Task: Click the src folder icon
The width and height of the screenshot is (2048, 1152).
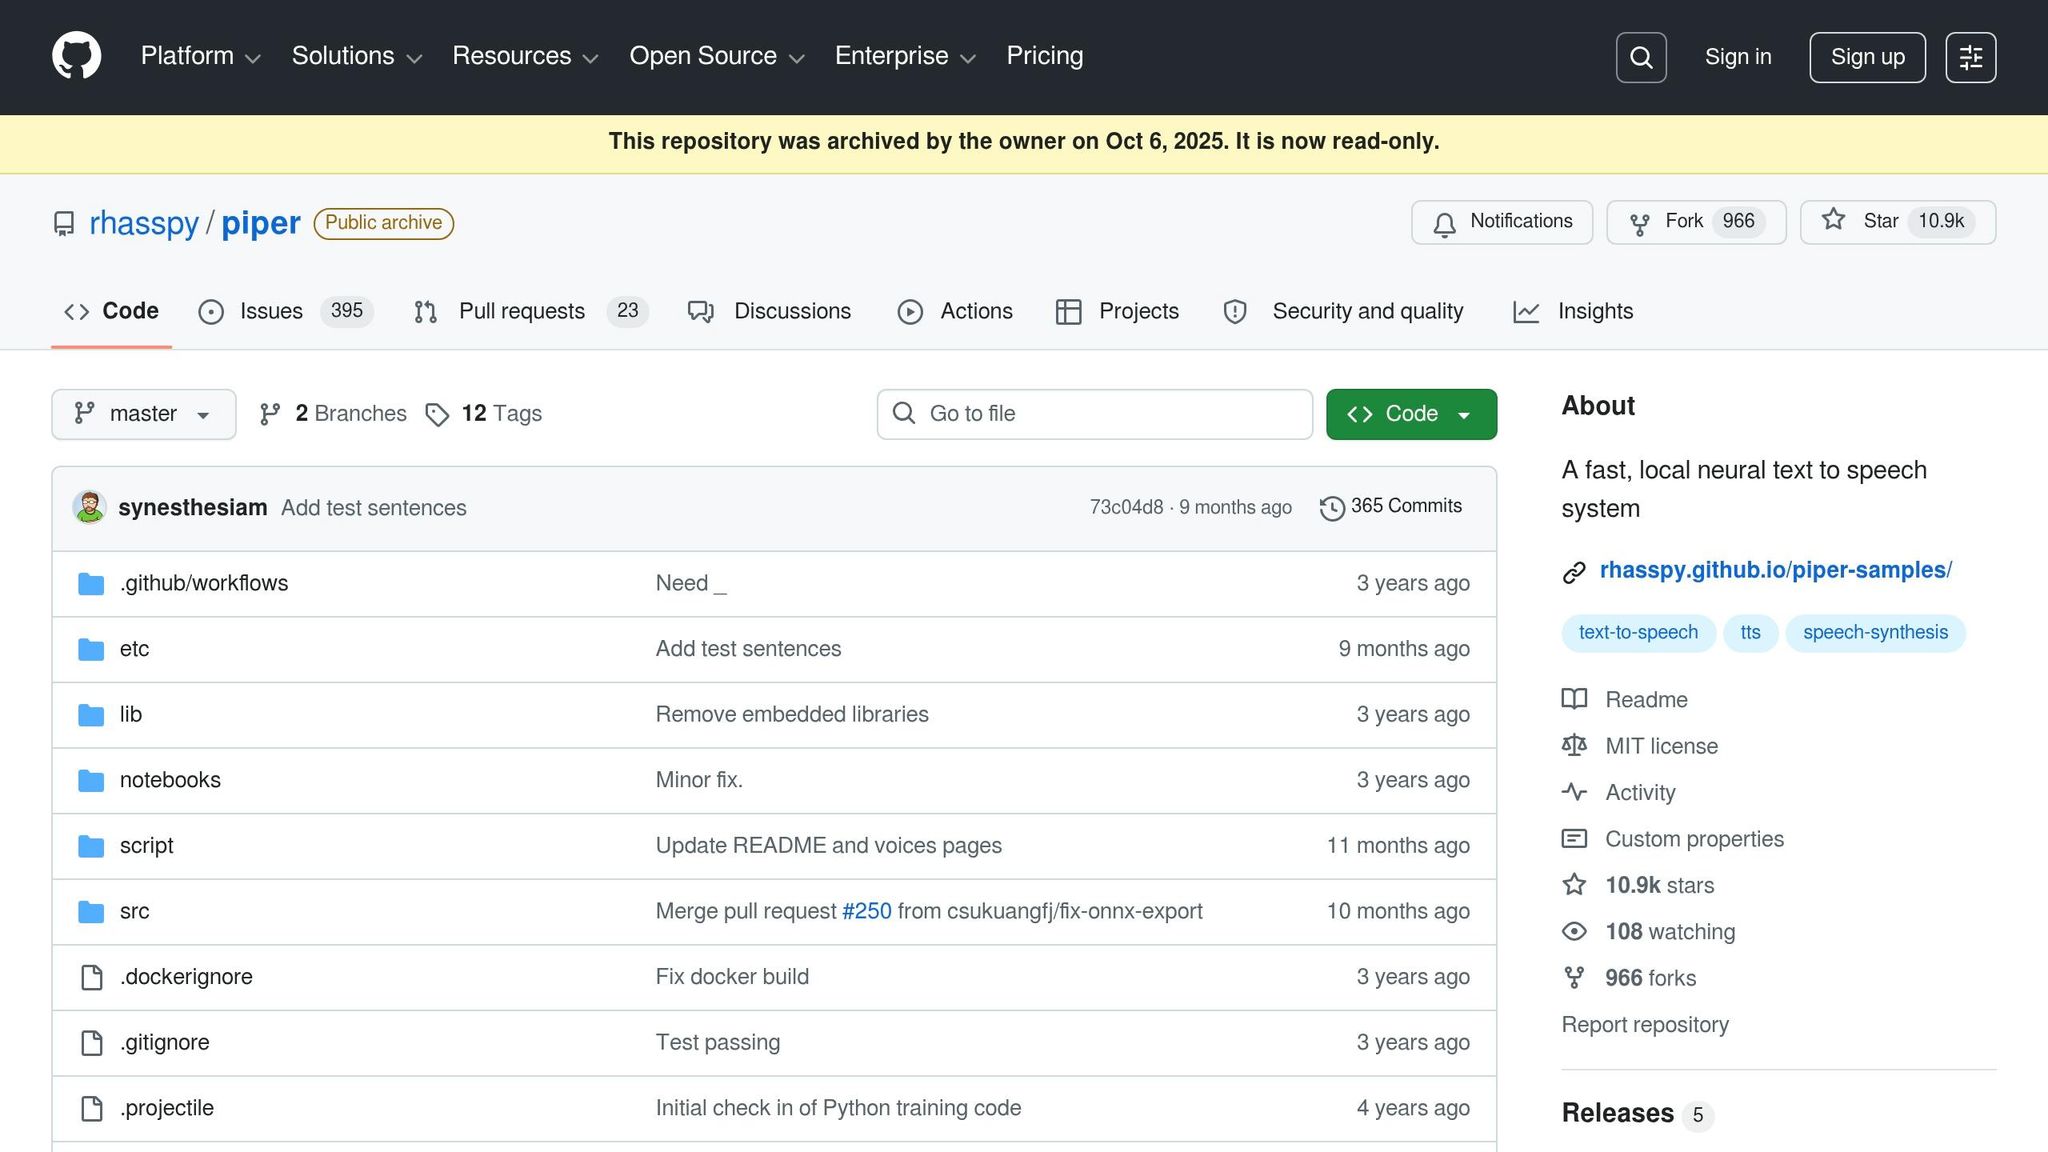Action: 91,912
